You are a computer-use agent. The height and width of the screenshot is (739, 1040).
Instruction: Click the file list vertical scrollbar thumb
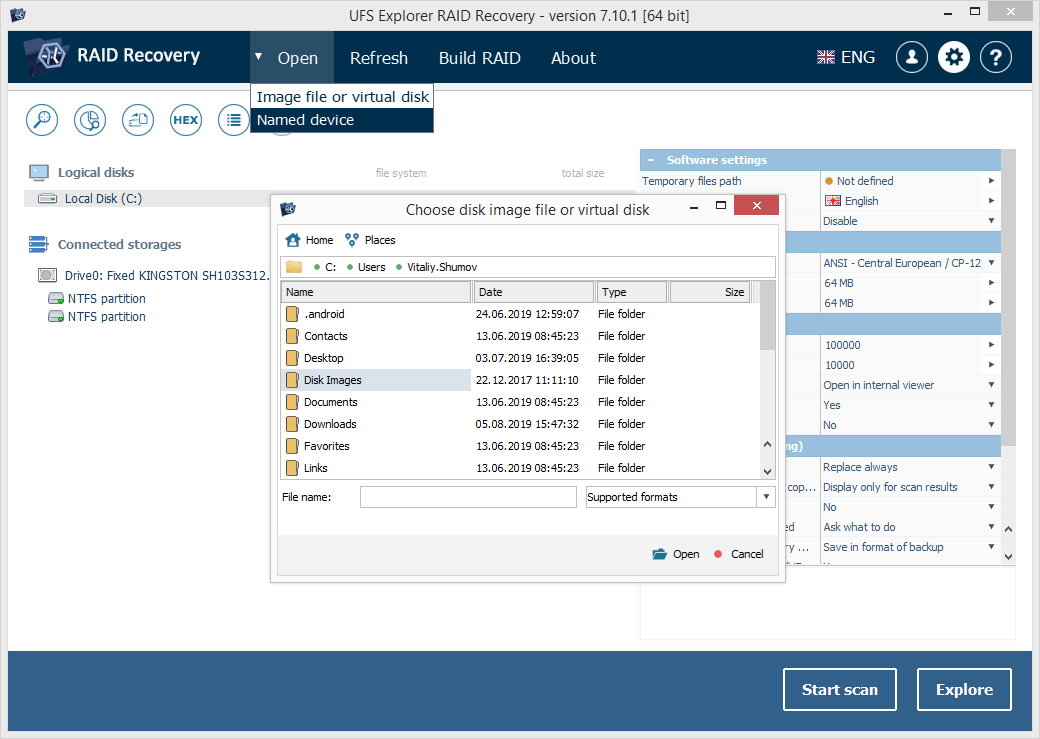coord(767,316)
